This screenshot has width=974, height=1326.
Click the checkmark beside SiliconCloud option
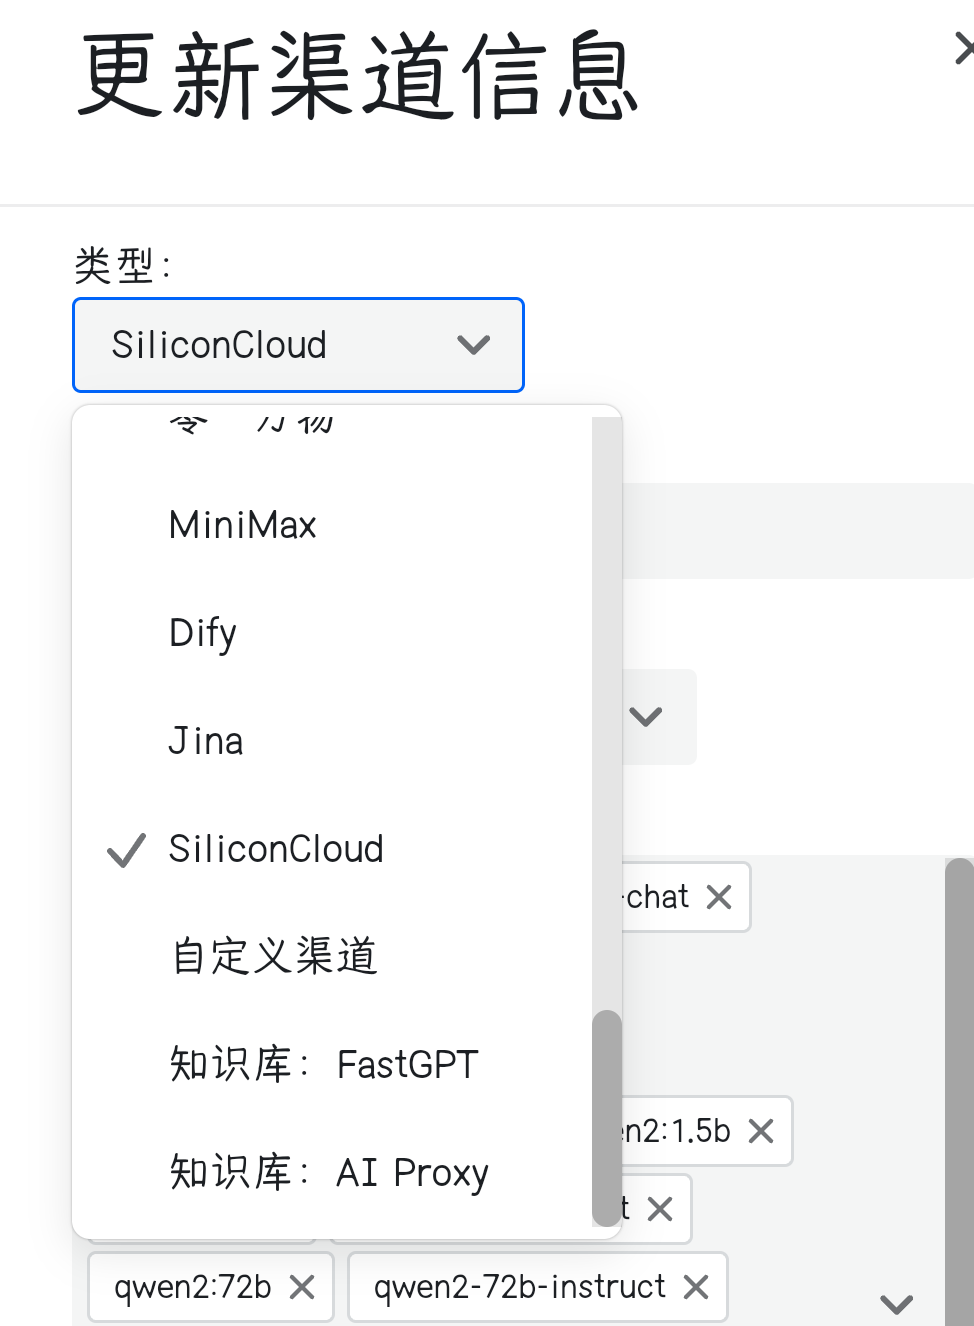tap(127, 850)
